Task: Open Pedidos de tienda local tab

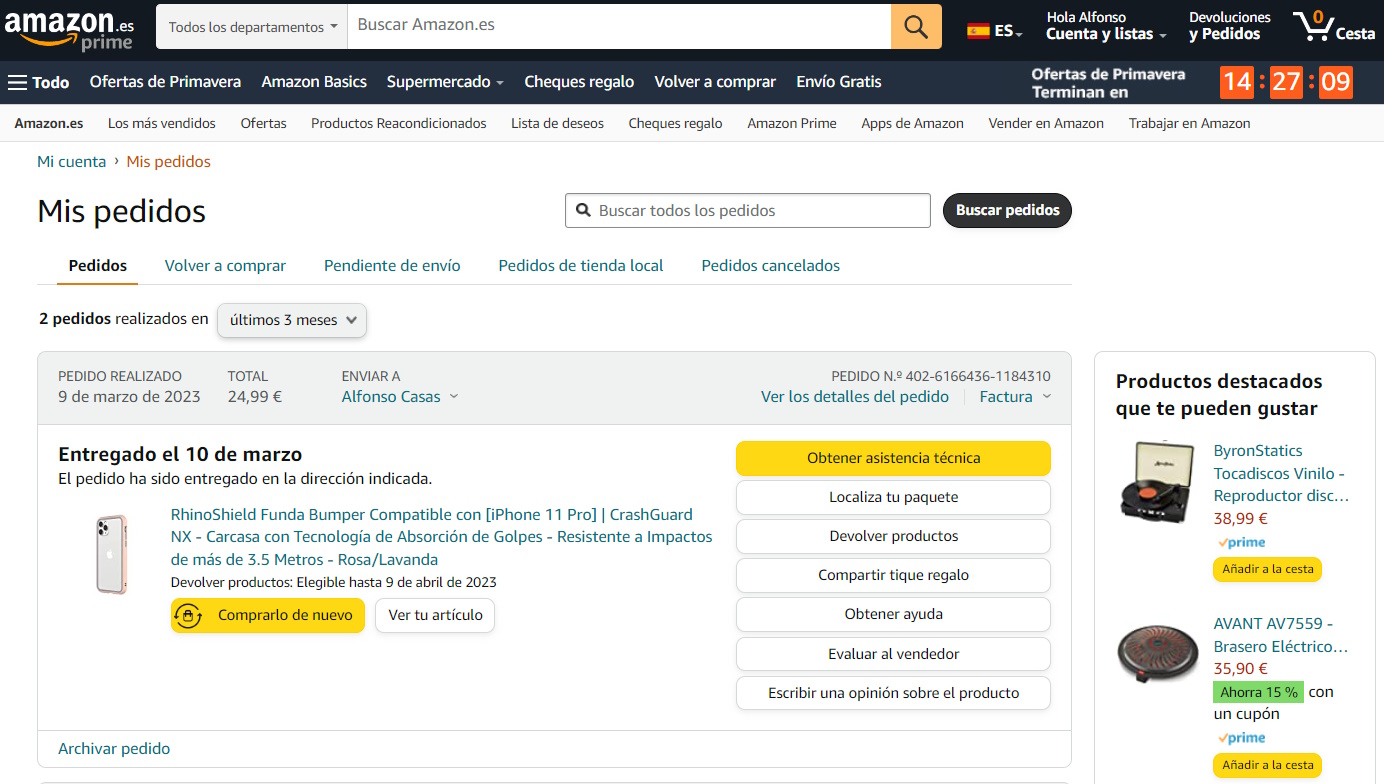Action: tap(581, 265)
